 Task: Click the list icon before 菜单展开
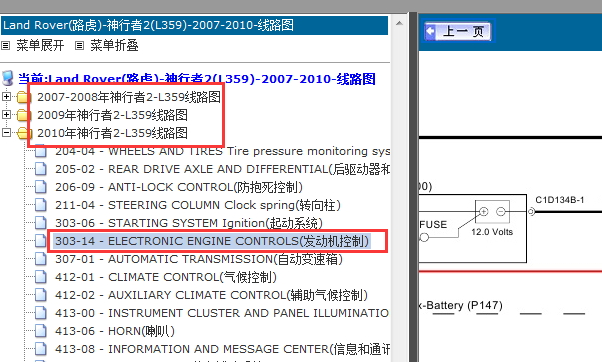(5, 46)
